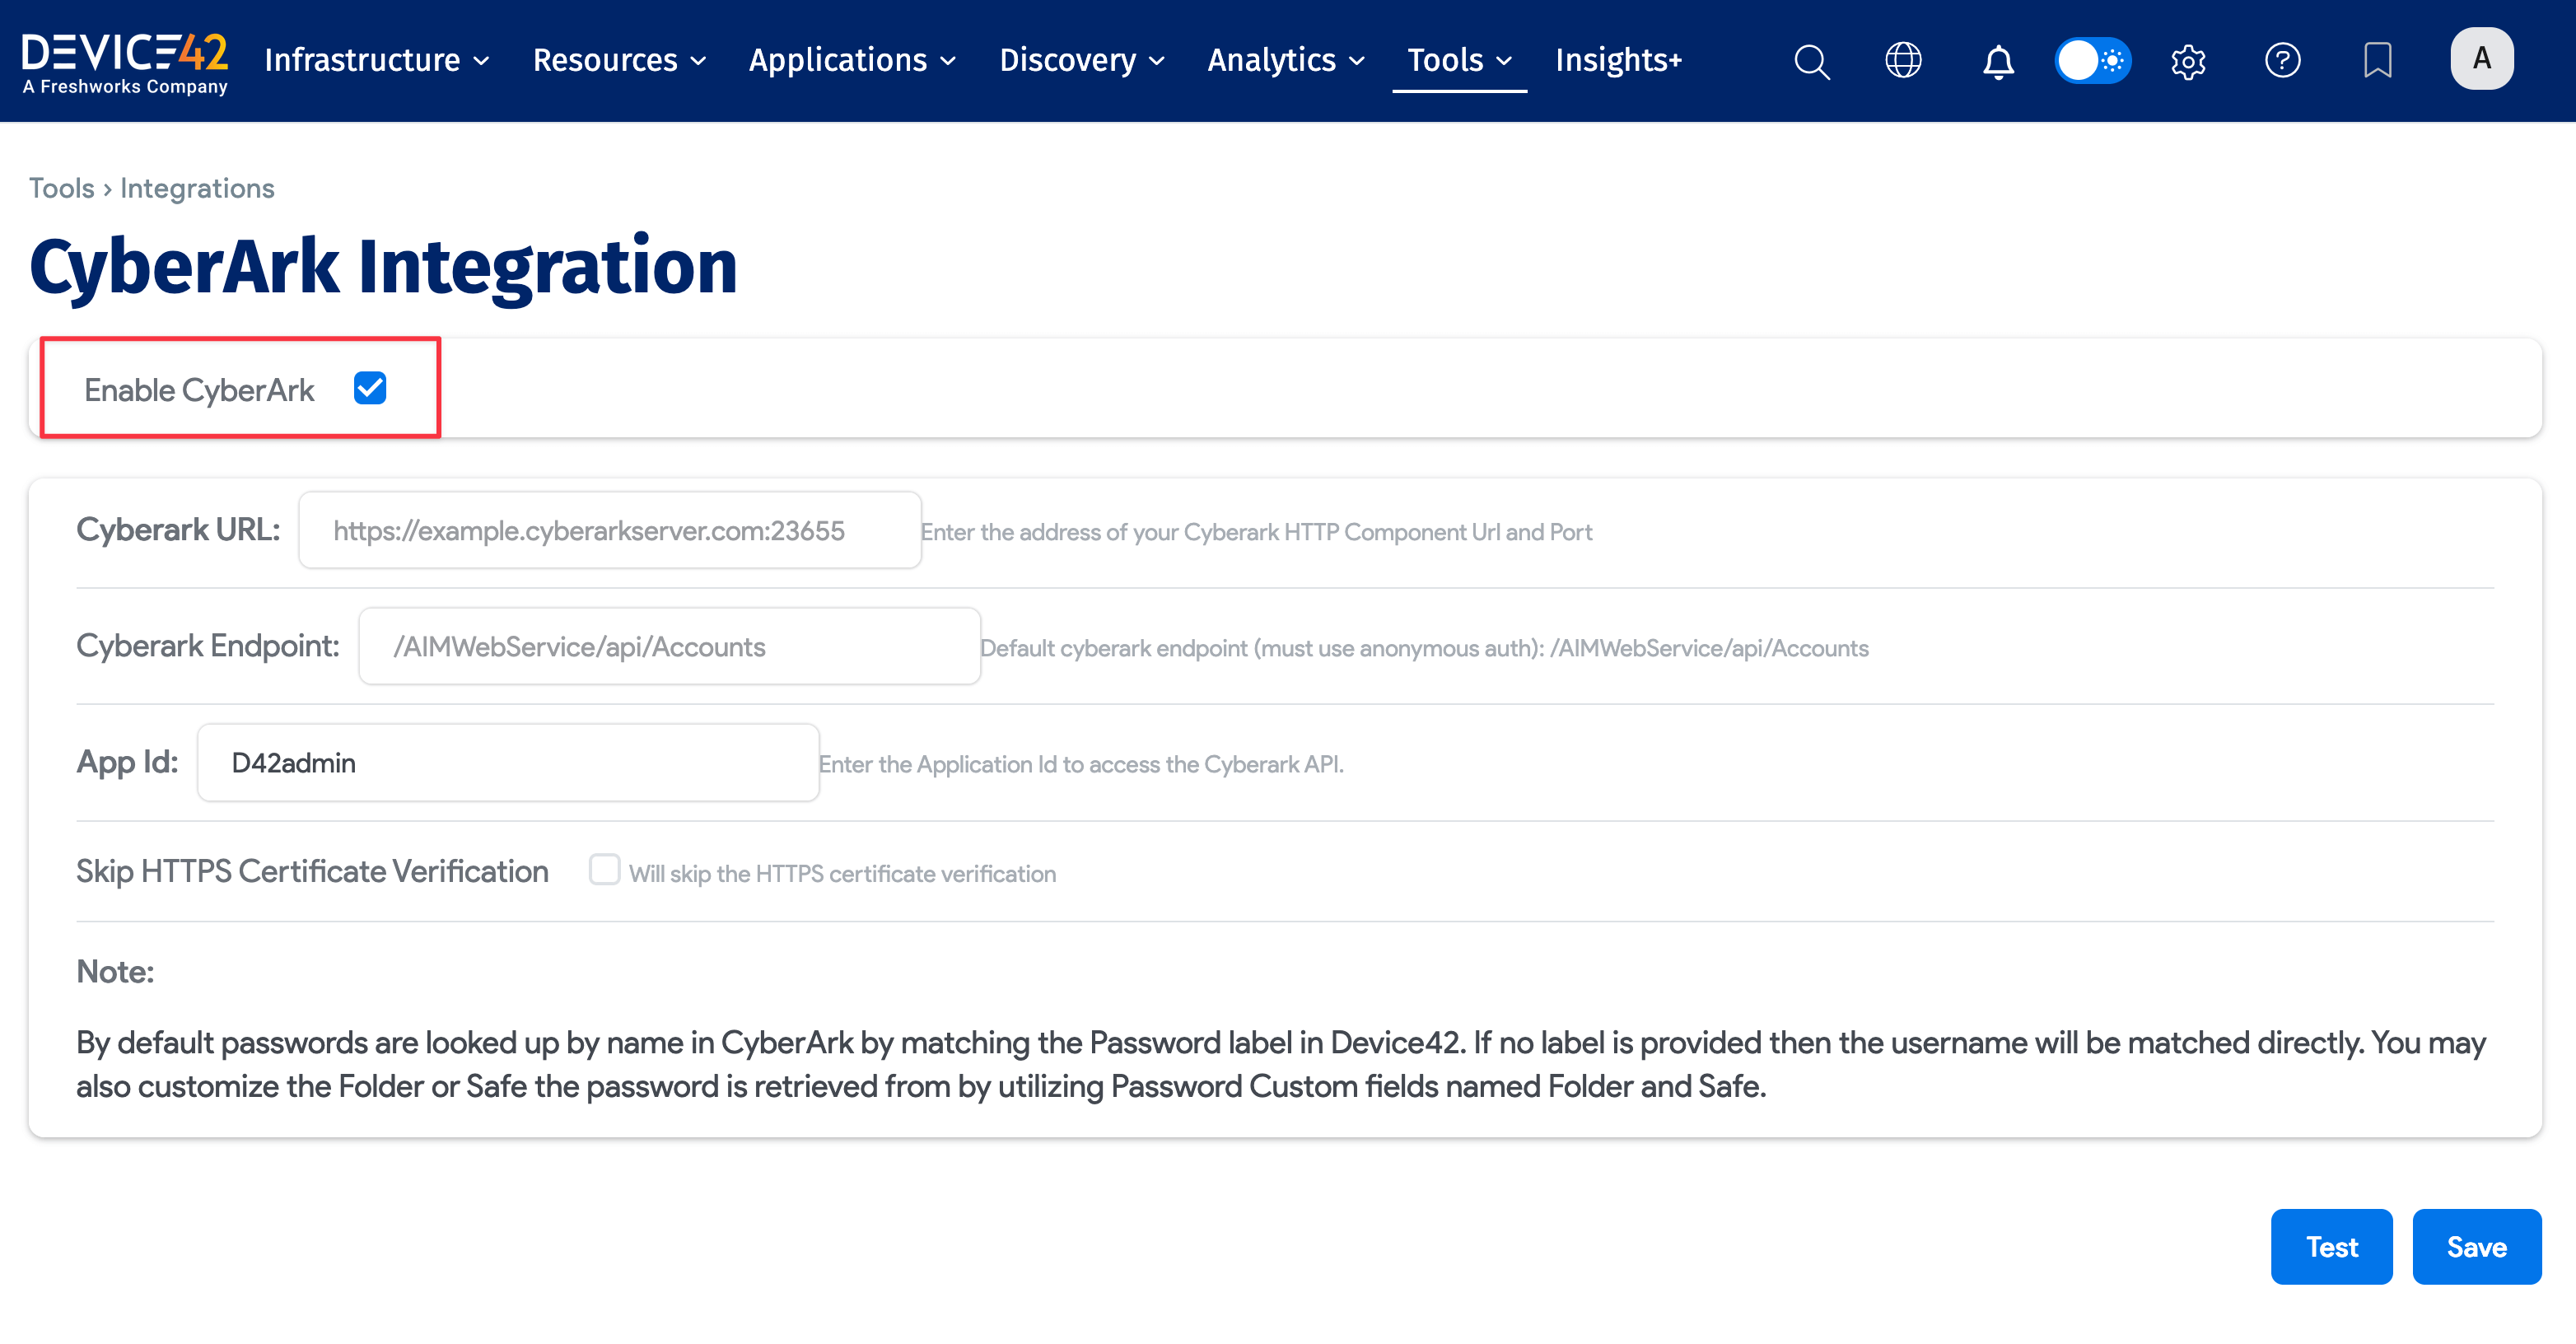Click the help question mark icon
The width and height of the screenshot is (2576, 1344).
tap(2283, 61)
